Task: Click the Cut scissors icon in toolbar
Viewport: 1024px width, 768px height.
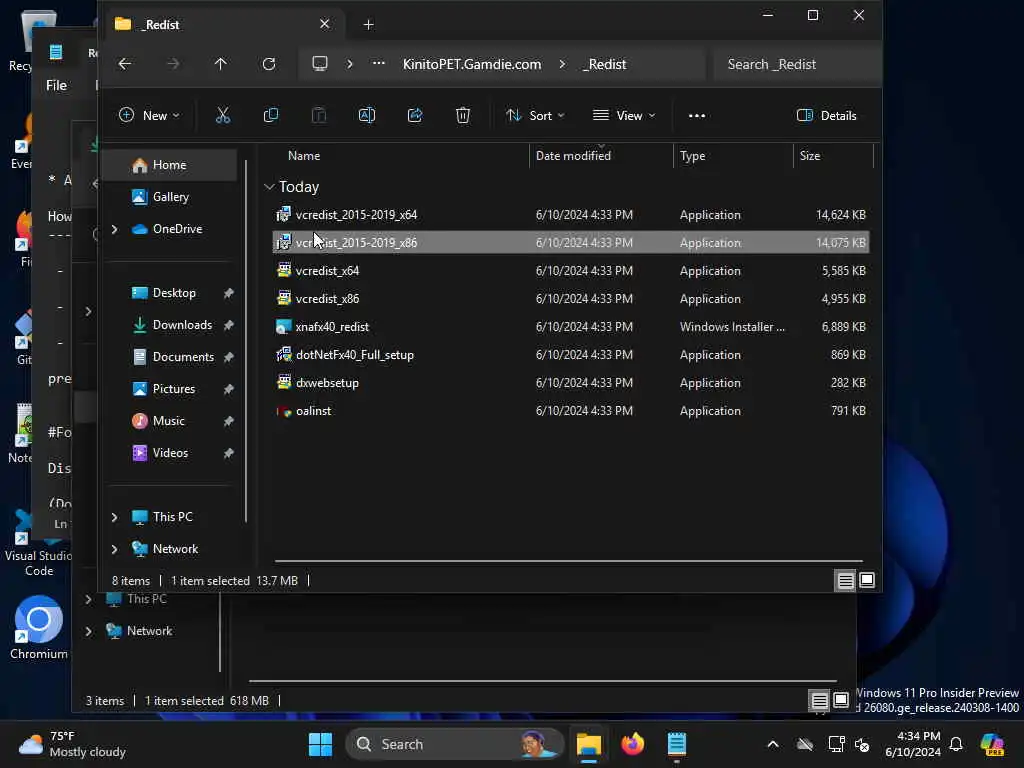Action: point(223,116)
